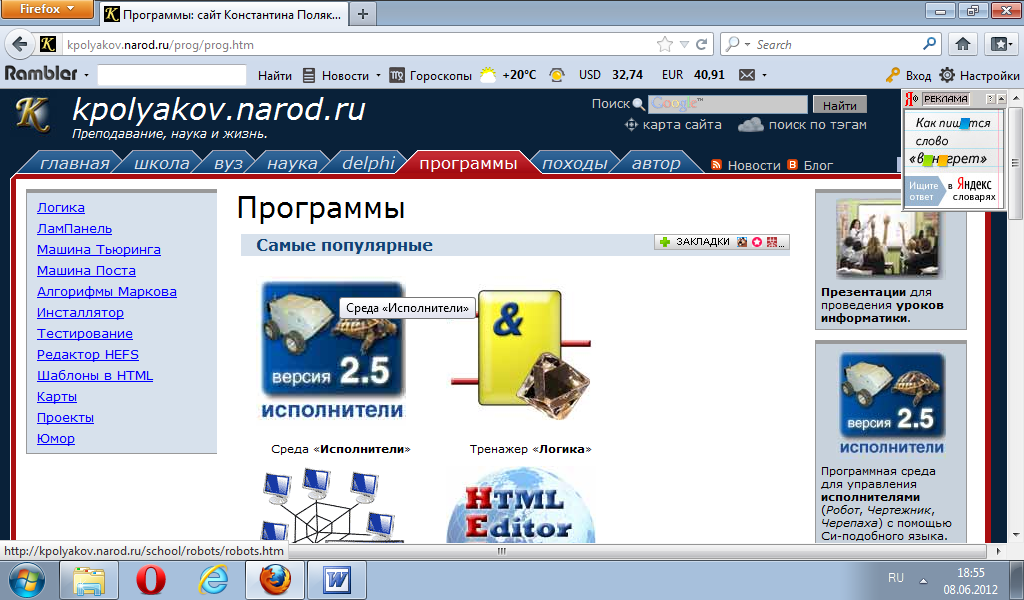This screenshot has width=1024, height=600.
Task: Switch to the главная site tab
Action: click(74, 163)
